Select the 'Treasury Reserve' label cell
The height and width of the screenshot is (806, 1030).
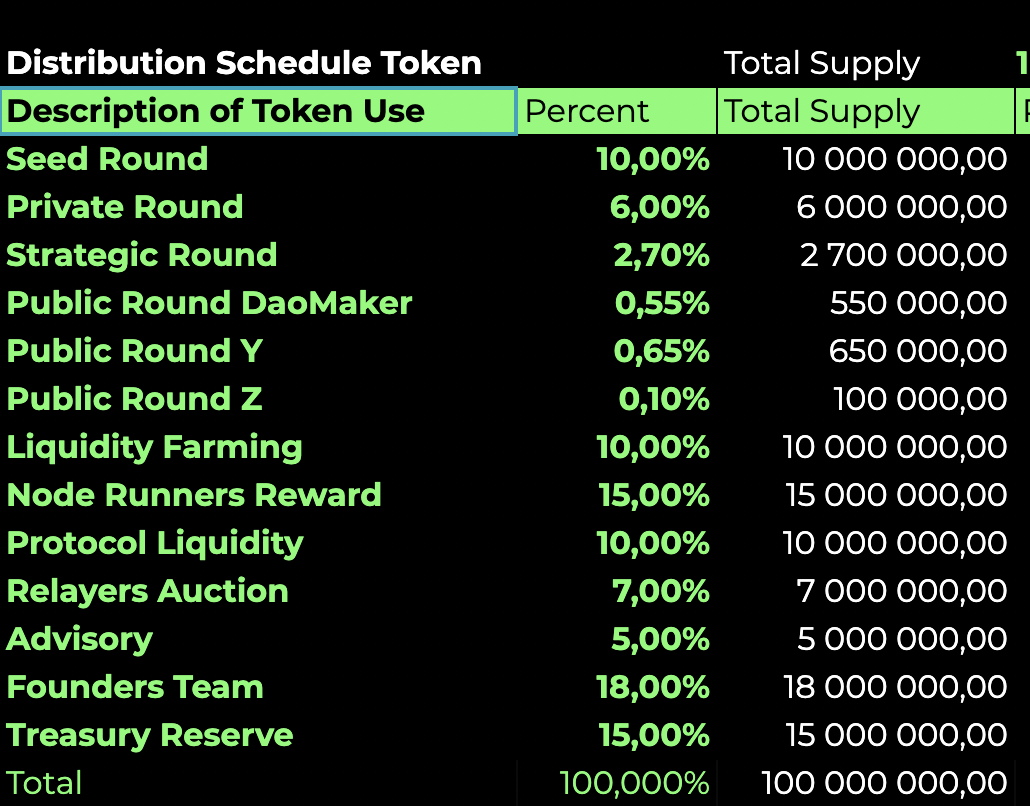(x=150, y=735)
